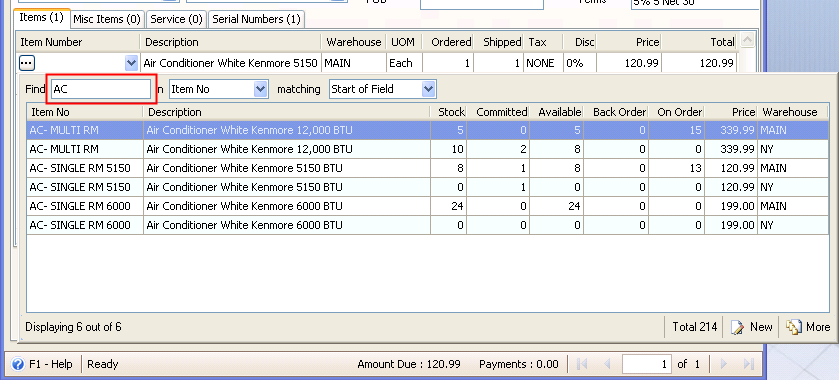Select AC- SINGLE RM 5150 NY row
The image size is (839, 380).
[428, 187]
